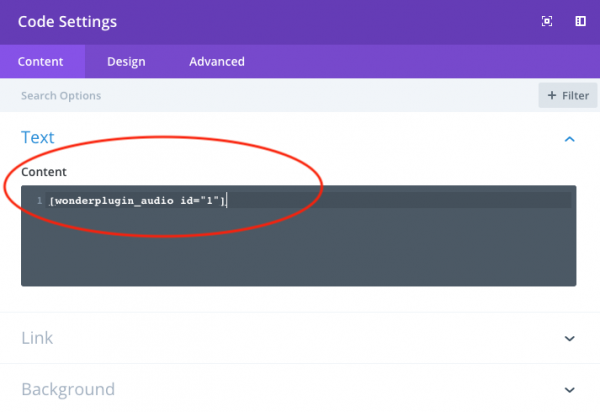Snap the modal to sidebar icon

579,21
